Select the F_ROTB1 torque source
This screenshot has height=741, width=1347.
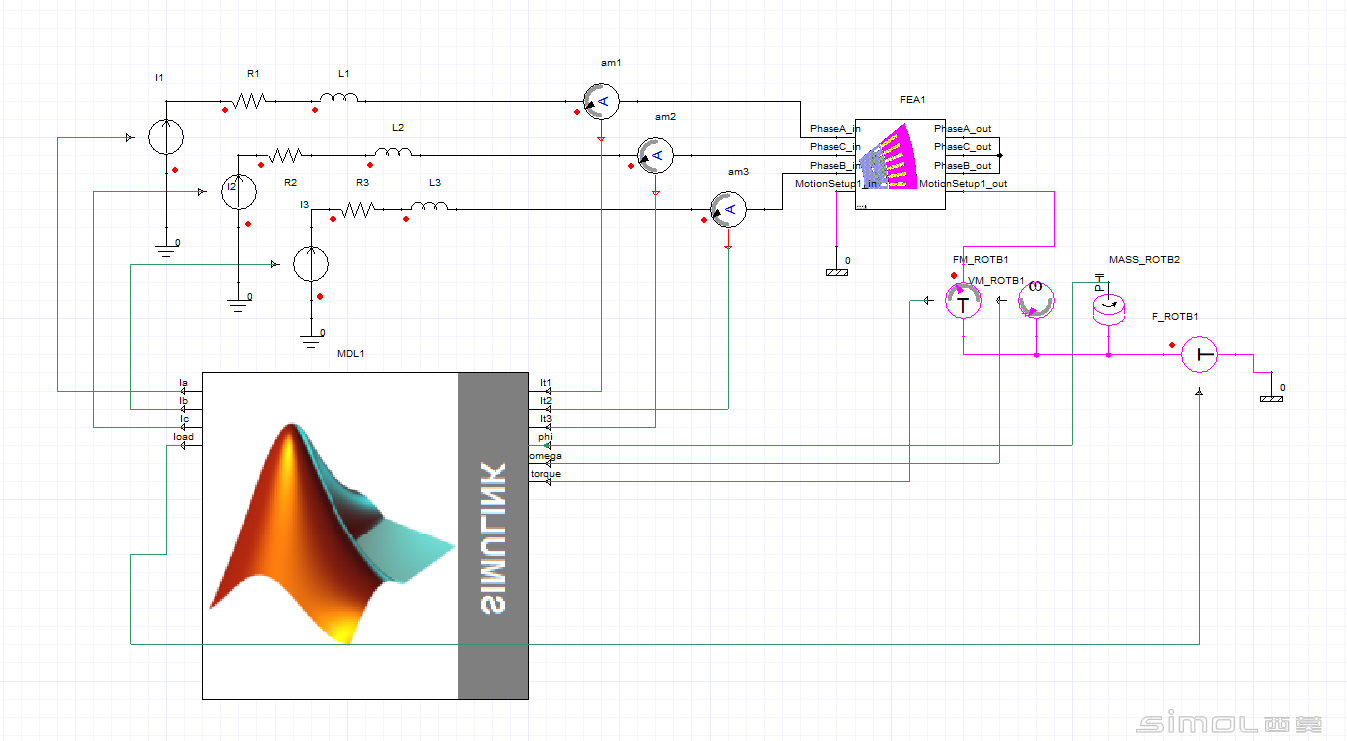click(1198, 354)
